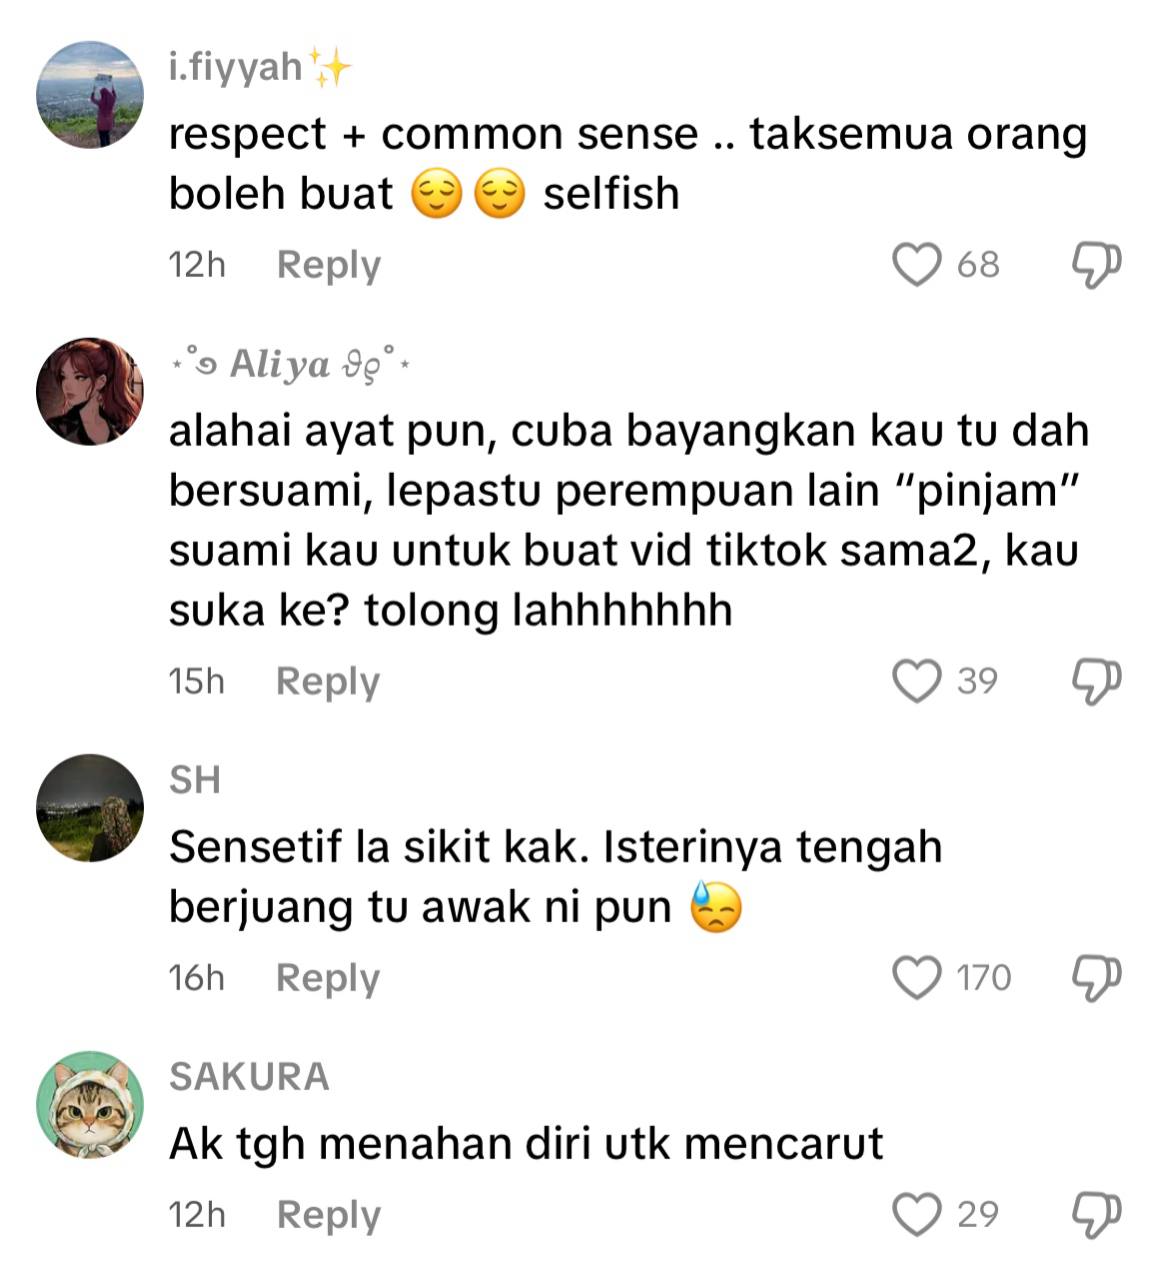Reply to i.fiyyah's comment
1169x1280 pixels.
point(328,266)
